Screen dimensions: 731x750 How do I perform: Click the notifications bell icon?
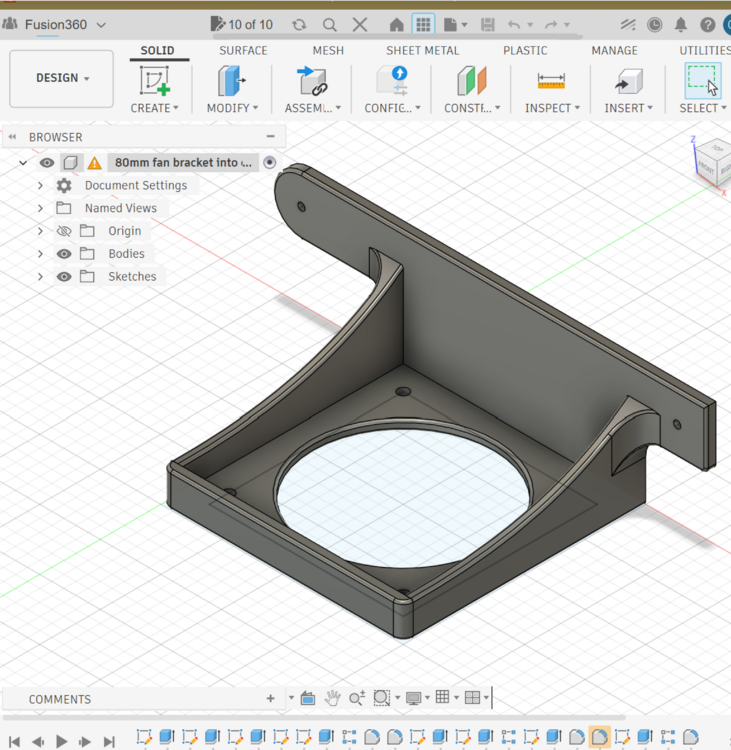tap(681, 24)
